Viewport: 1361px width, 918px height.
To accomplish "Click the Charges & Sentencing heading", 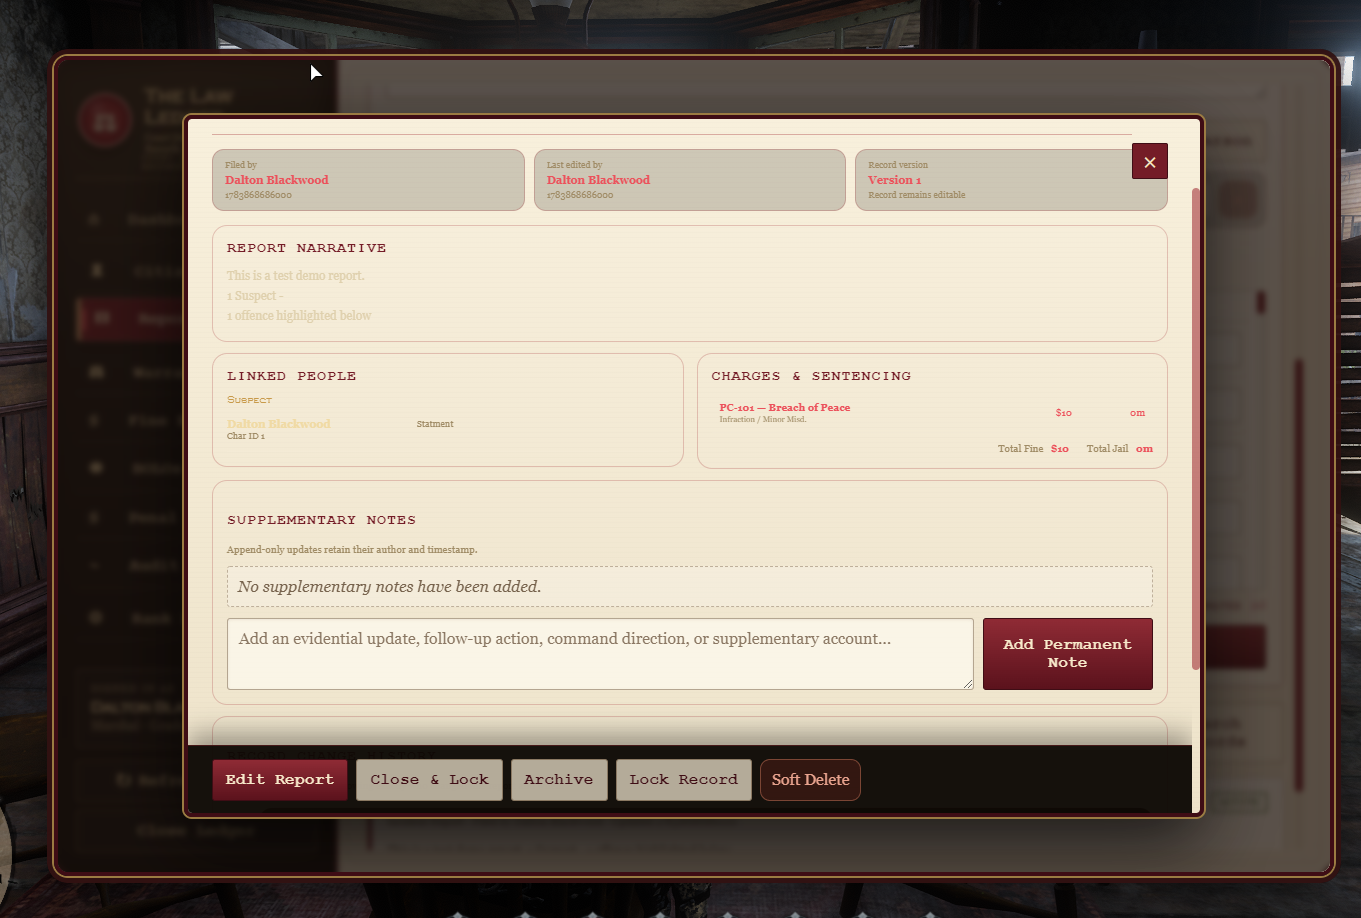I will [811, 376].
